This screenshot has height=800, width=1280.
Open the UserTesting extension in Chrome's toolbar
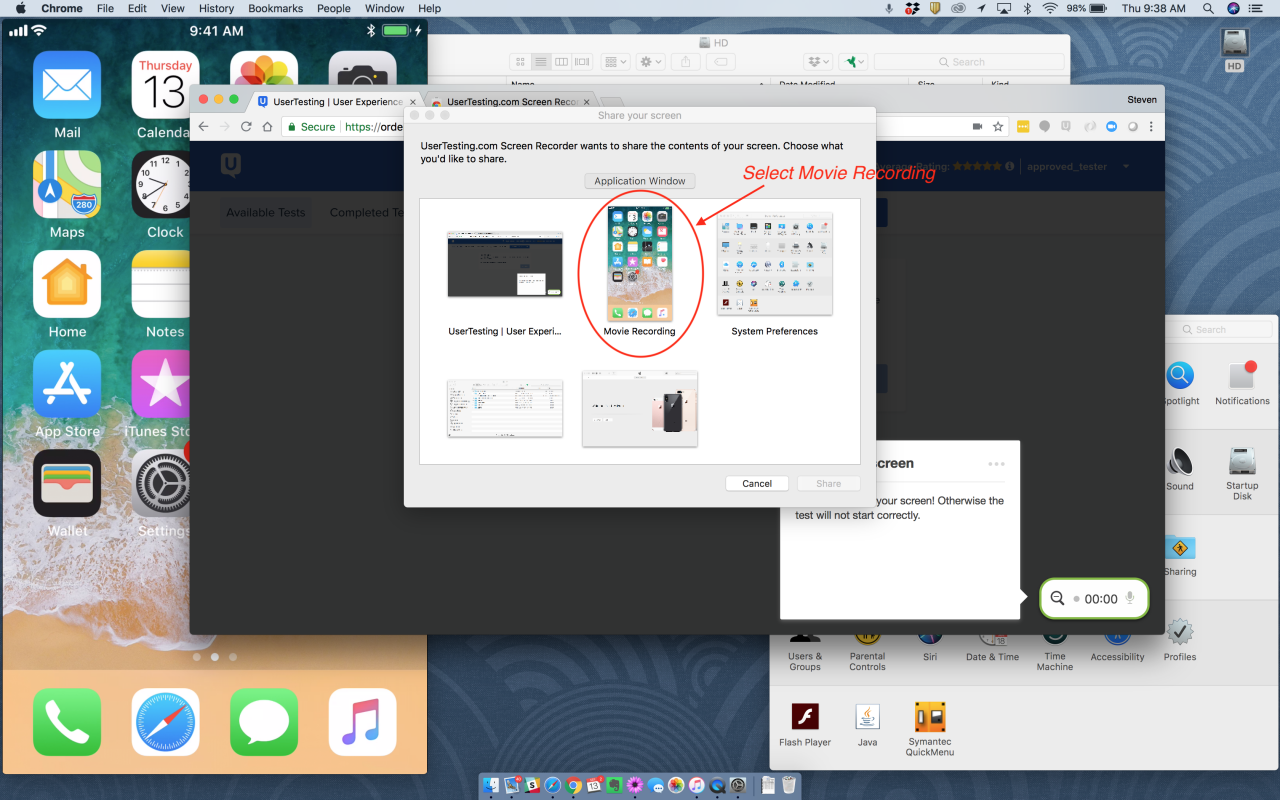coord(1066,127)
